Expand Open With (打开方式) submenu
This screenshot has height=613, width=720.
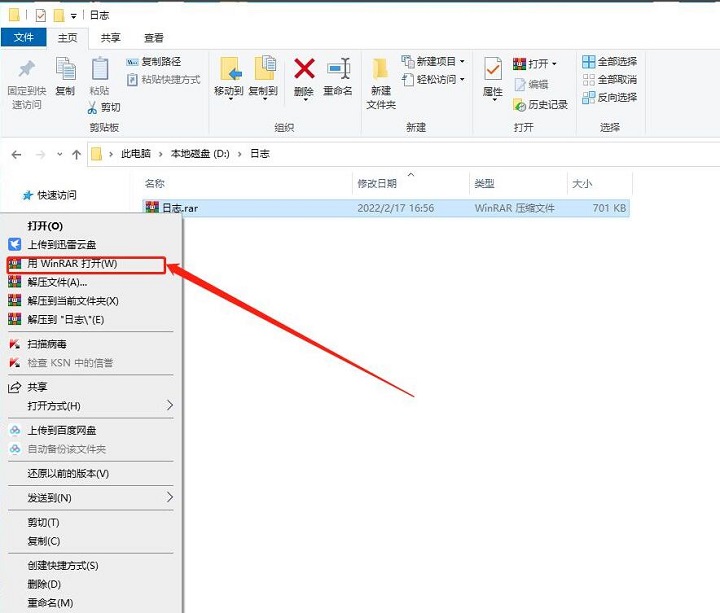[x=170, y=405]
